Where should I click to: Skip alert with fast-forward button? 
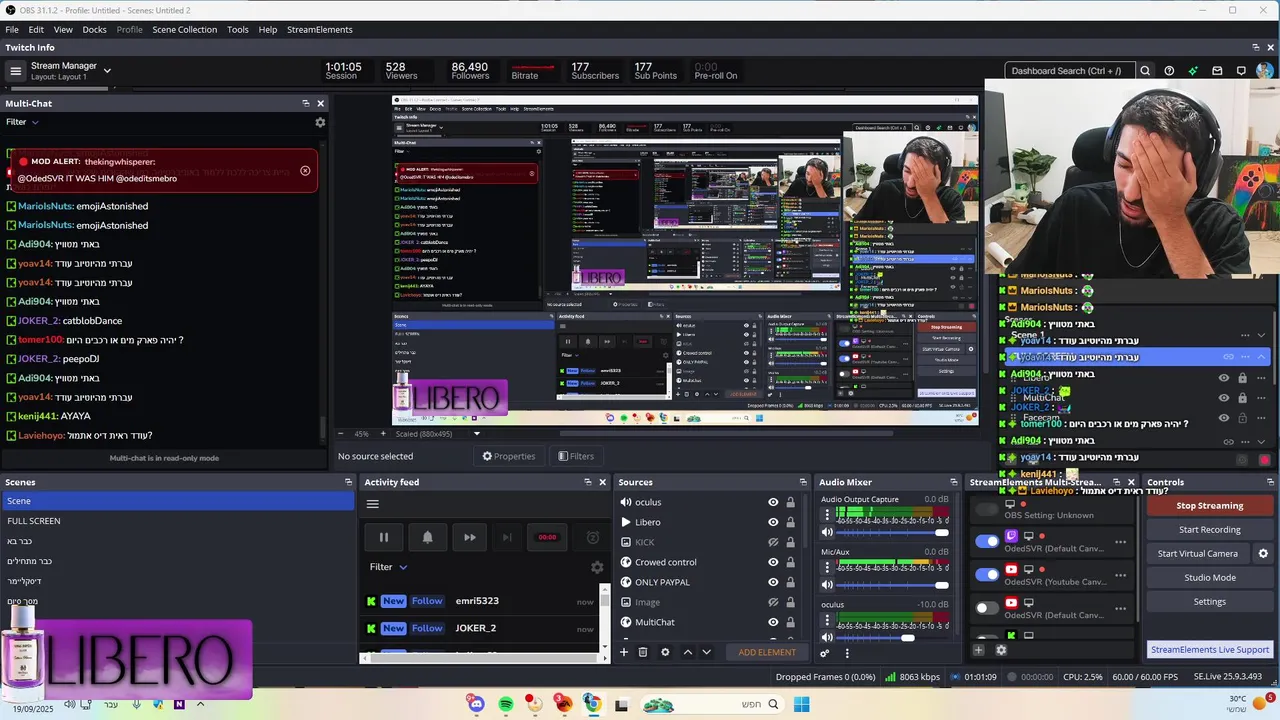point(469,537)
